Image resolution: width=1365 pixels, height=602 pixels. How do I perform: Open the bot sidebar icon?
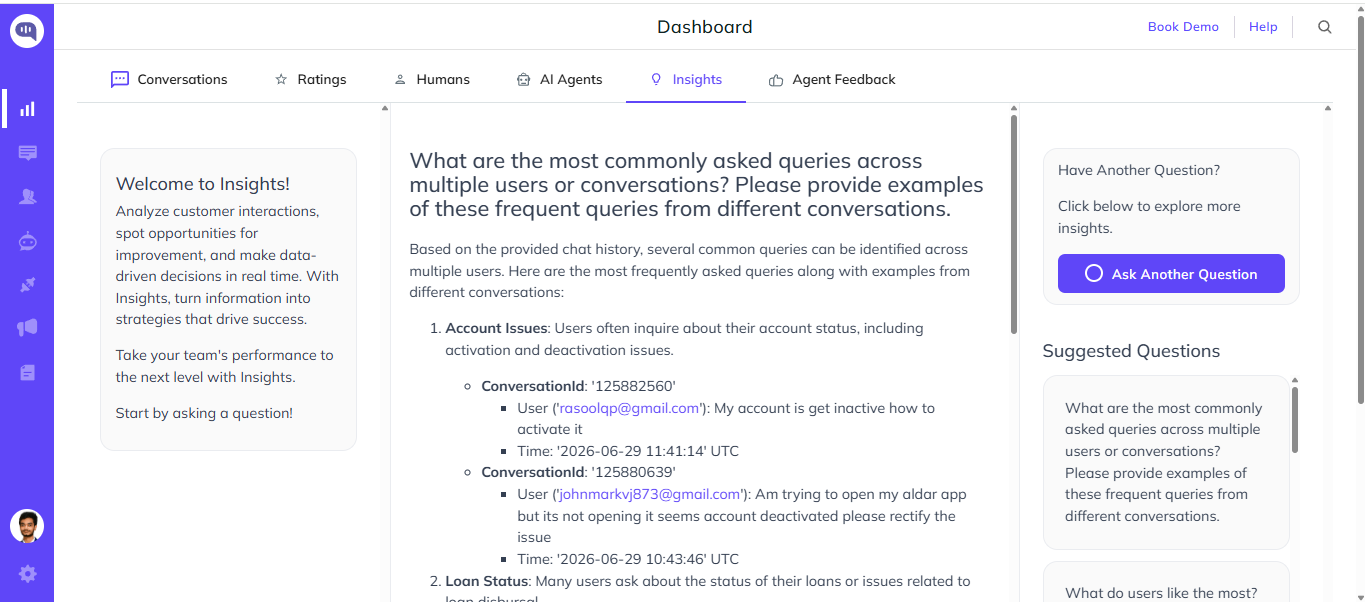pyautogui.click(x=27, y=241)
